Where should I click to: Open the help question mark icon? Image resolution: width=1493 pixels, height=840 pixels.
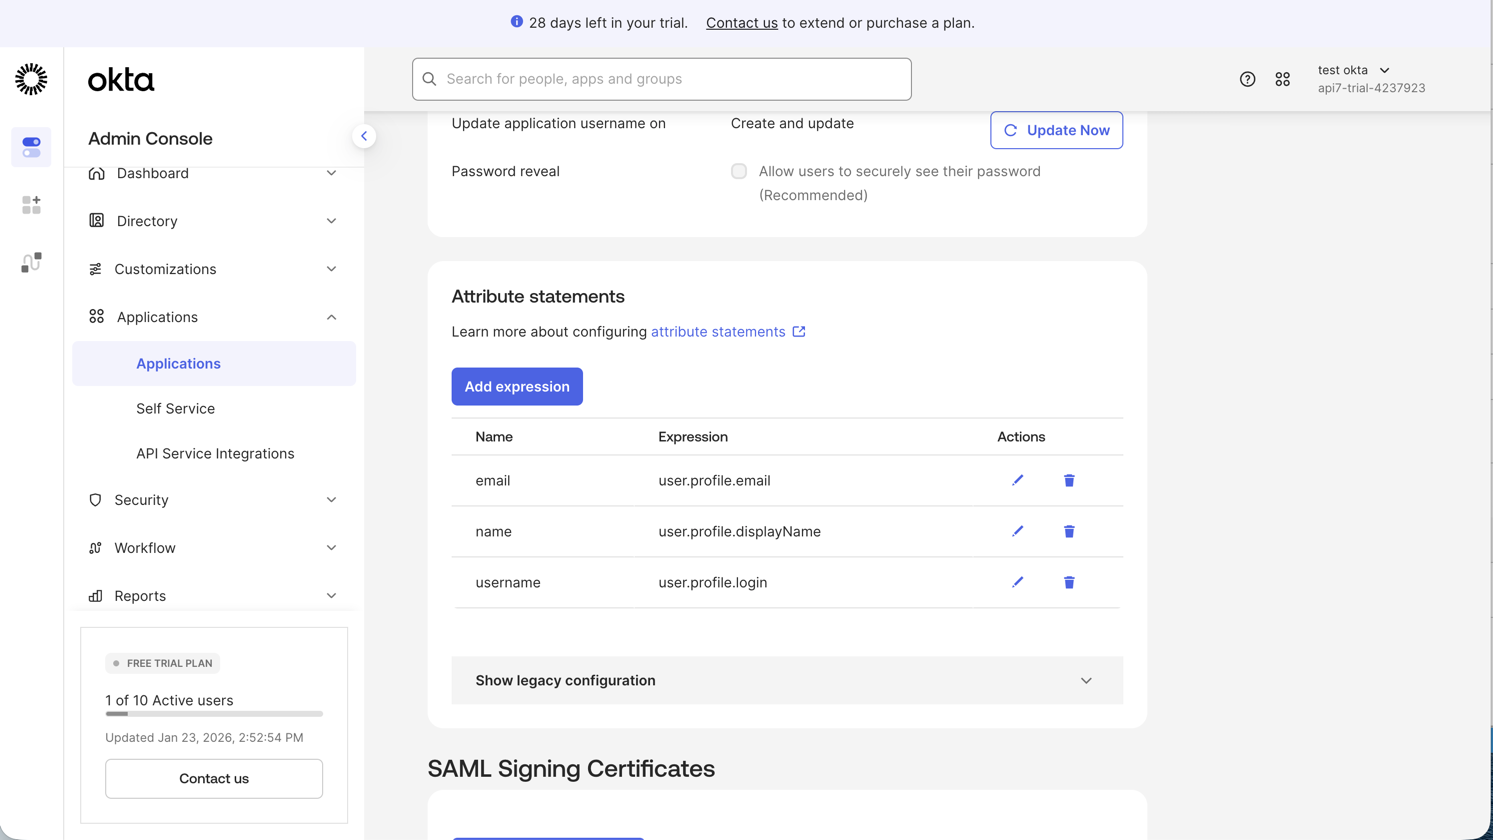coord(1247,79)
